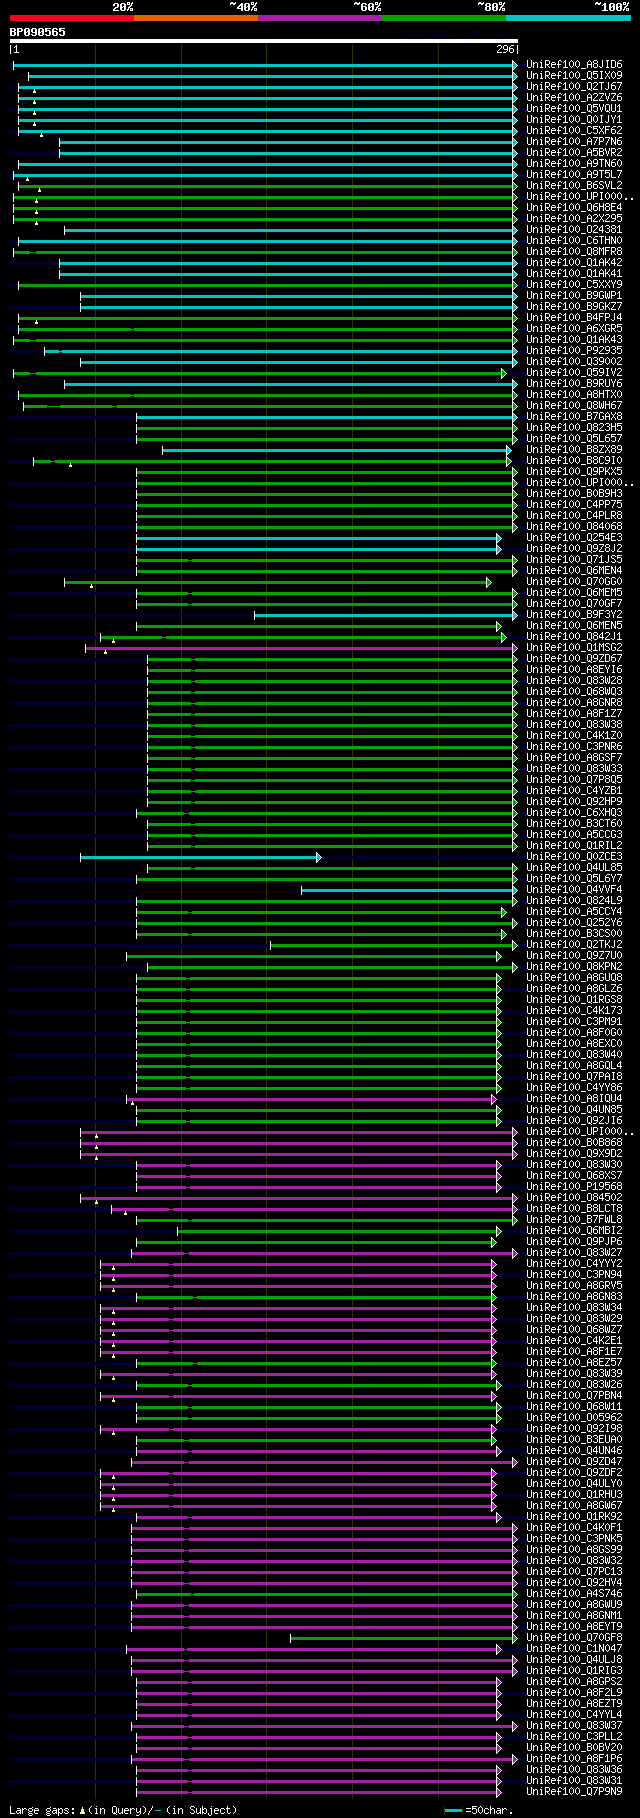The image size is (640, 1818).
Task: Open hit UniRef100_Q2TJ67
Action: pos(574,87)
